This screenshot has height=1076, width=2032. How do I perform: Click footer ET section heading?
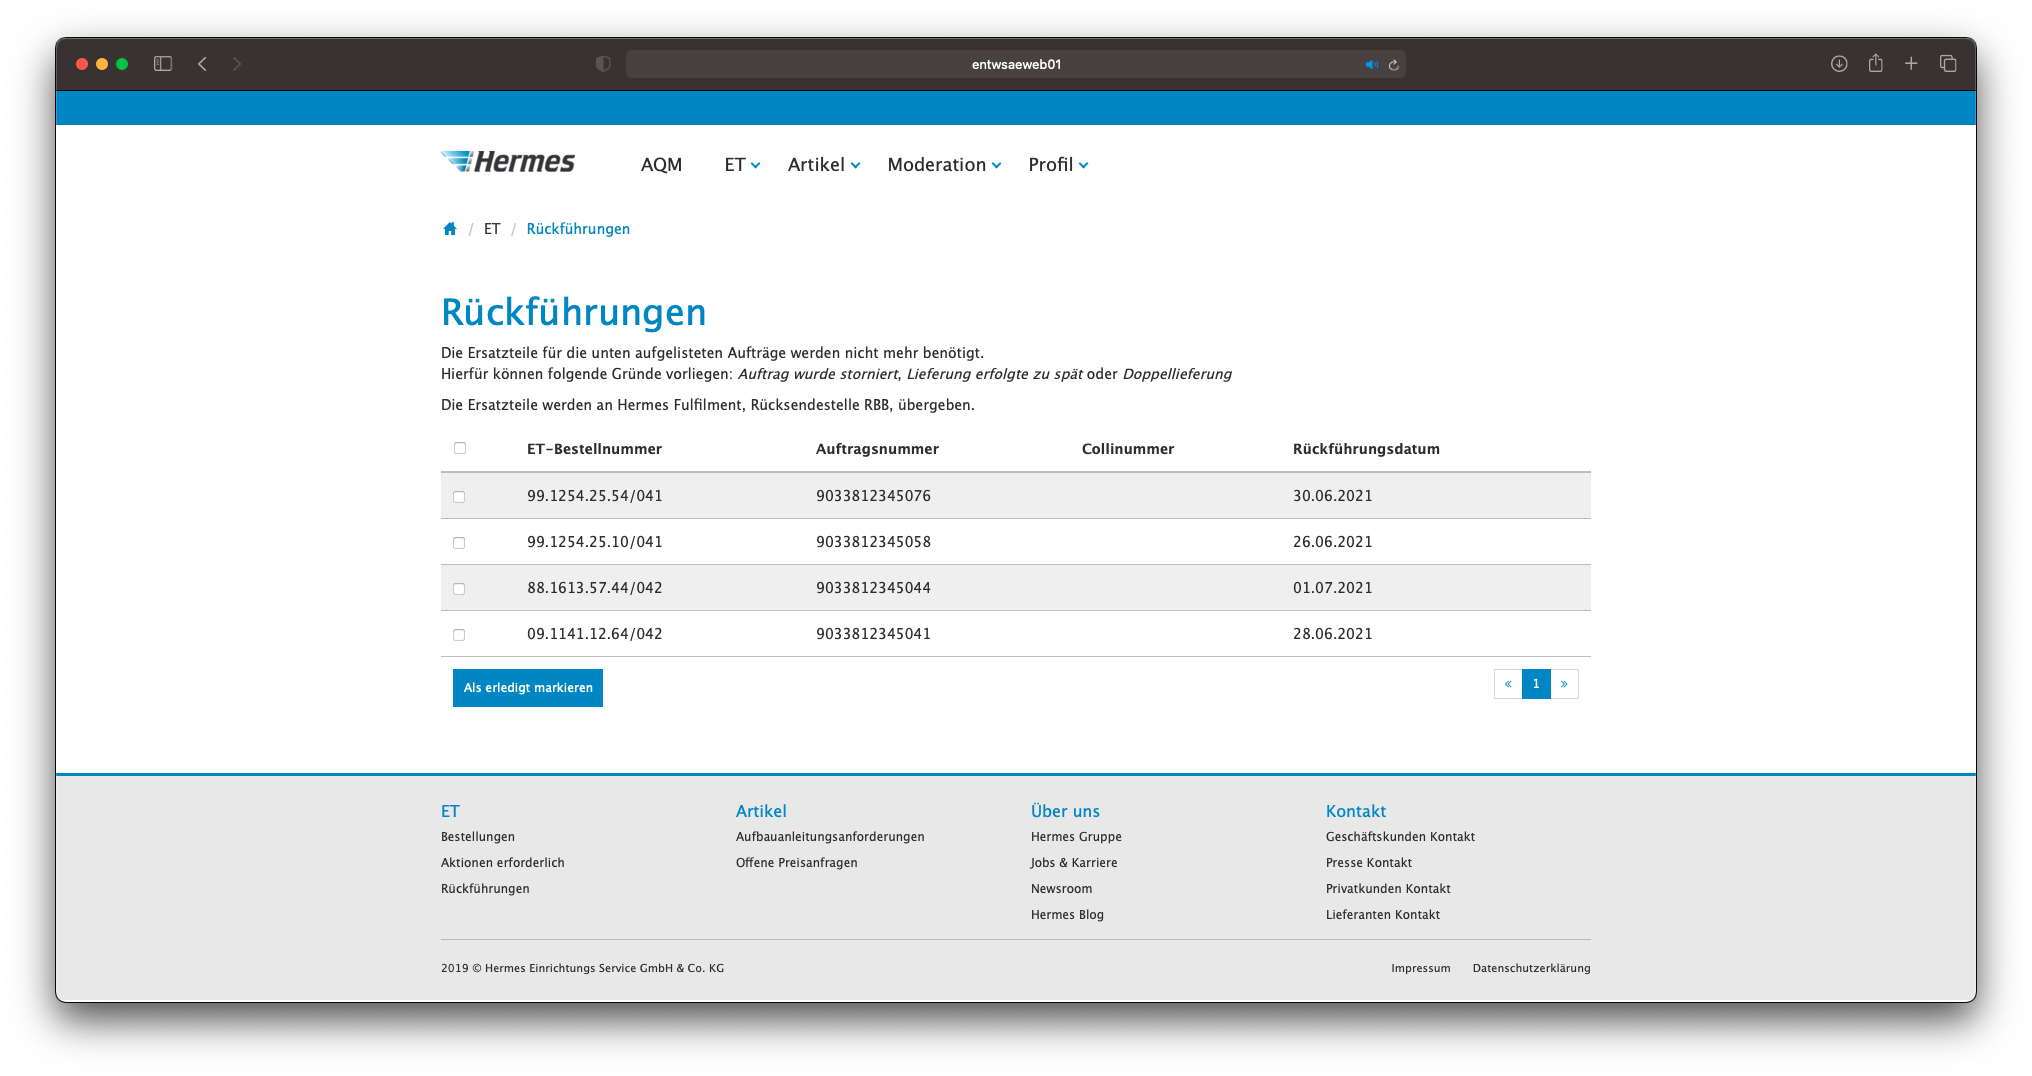(450, 811)
